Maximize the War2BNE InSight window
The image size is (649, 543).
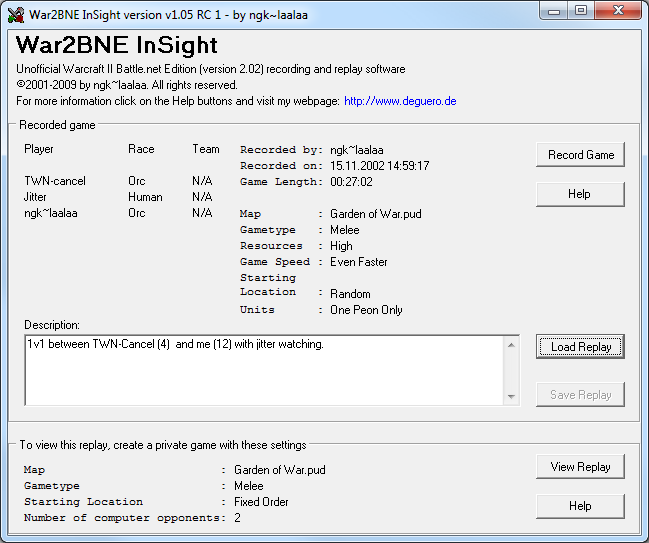coord(581,11)
